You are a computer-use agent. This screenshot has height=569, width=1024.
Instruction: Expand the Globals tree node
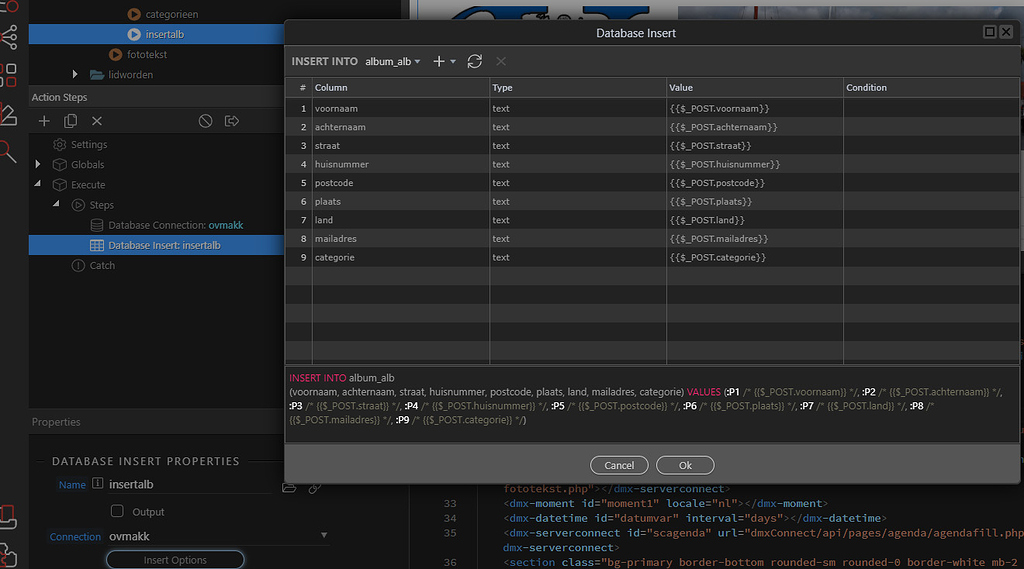(38, 164)
